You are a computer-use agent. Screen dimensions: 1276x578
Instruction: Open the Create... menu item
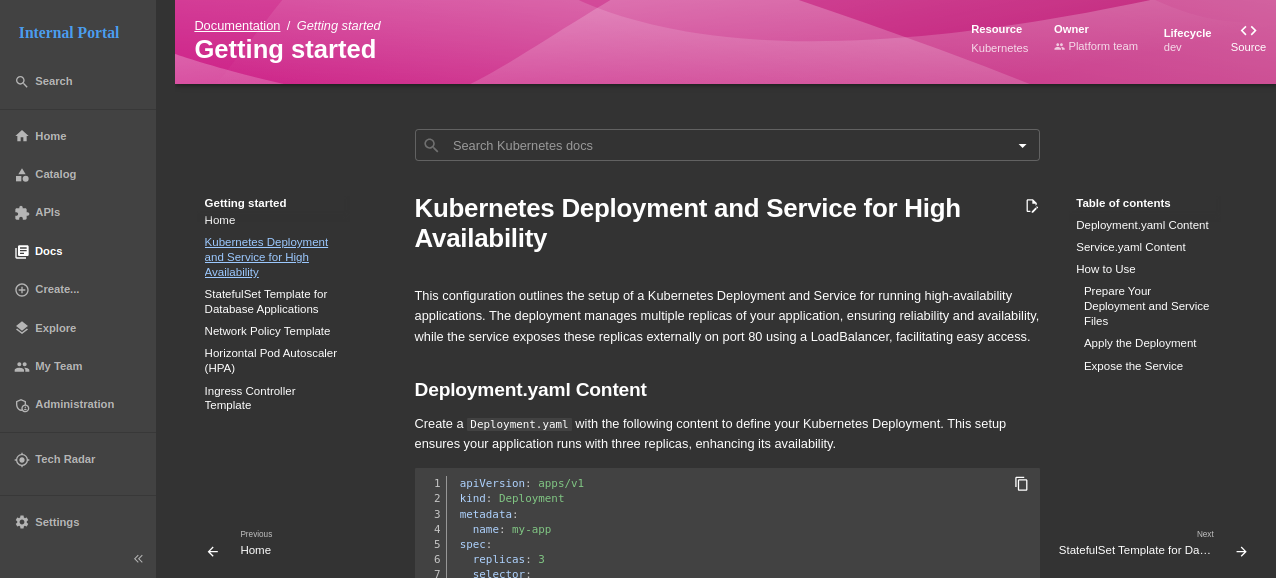tap(56, 290)
